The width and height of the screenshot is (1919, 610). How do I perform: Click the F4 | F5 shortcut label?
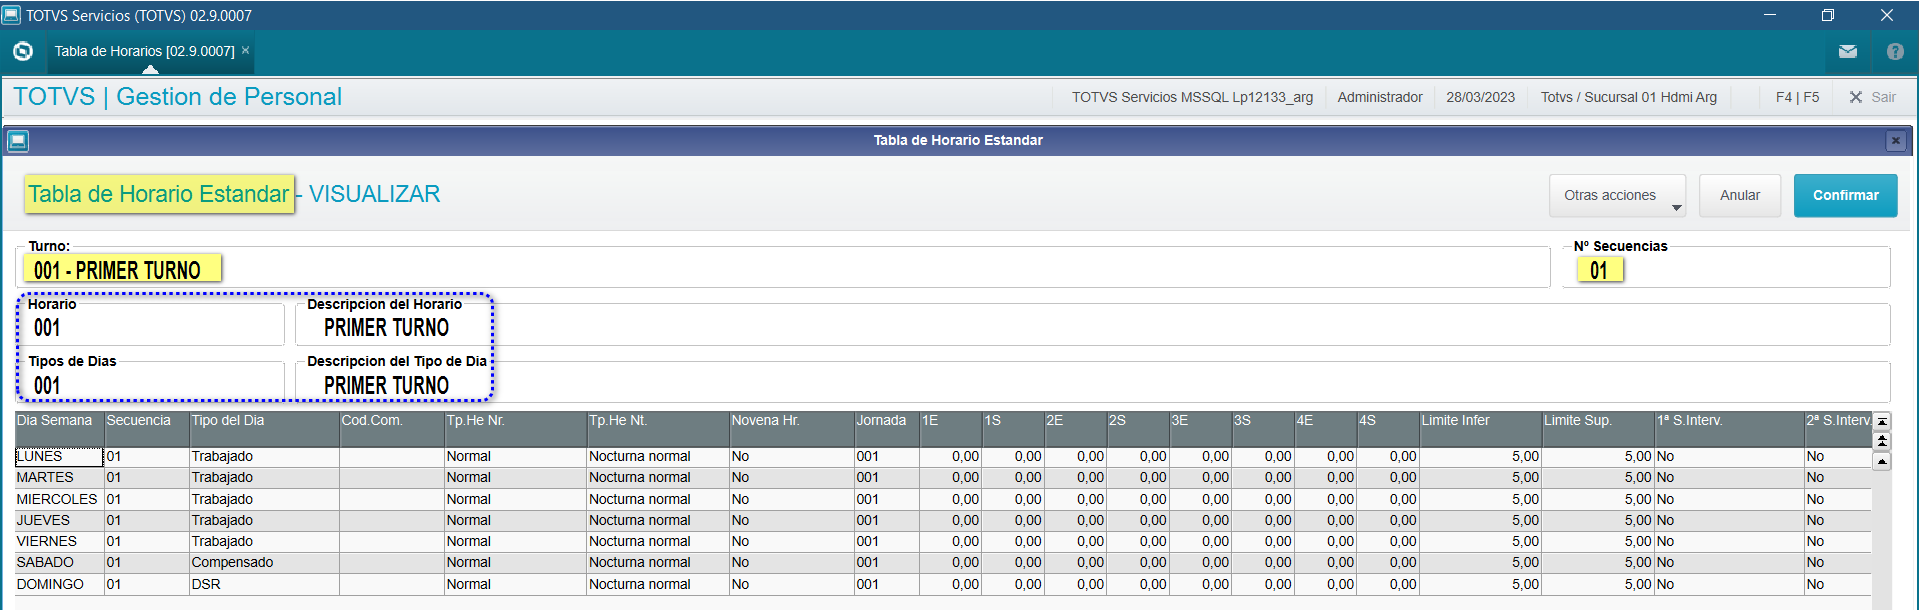coord(1797,97)
